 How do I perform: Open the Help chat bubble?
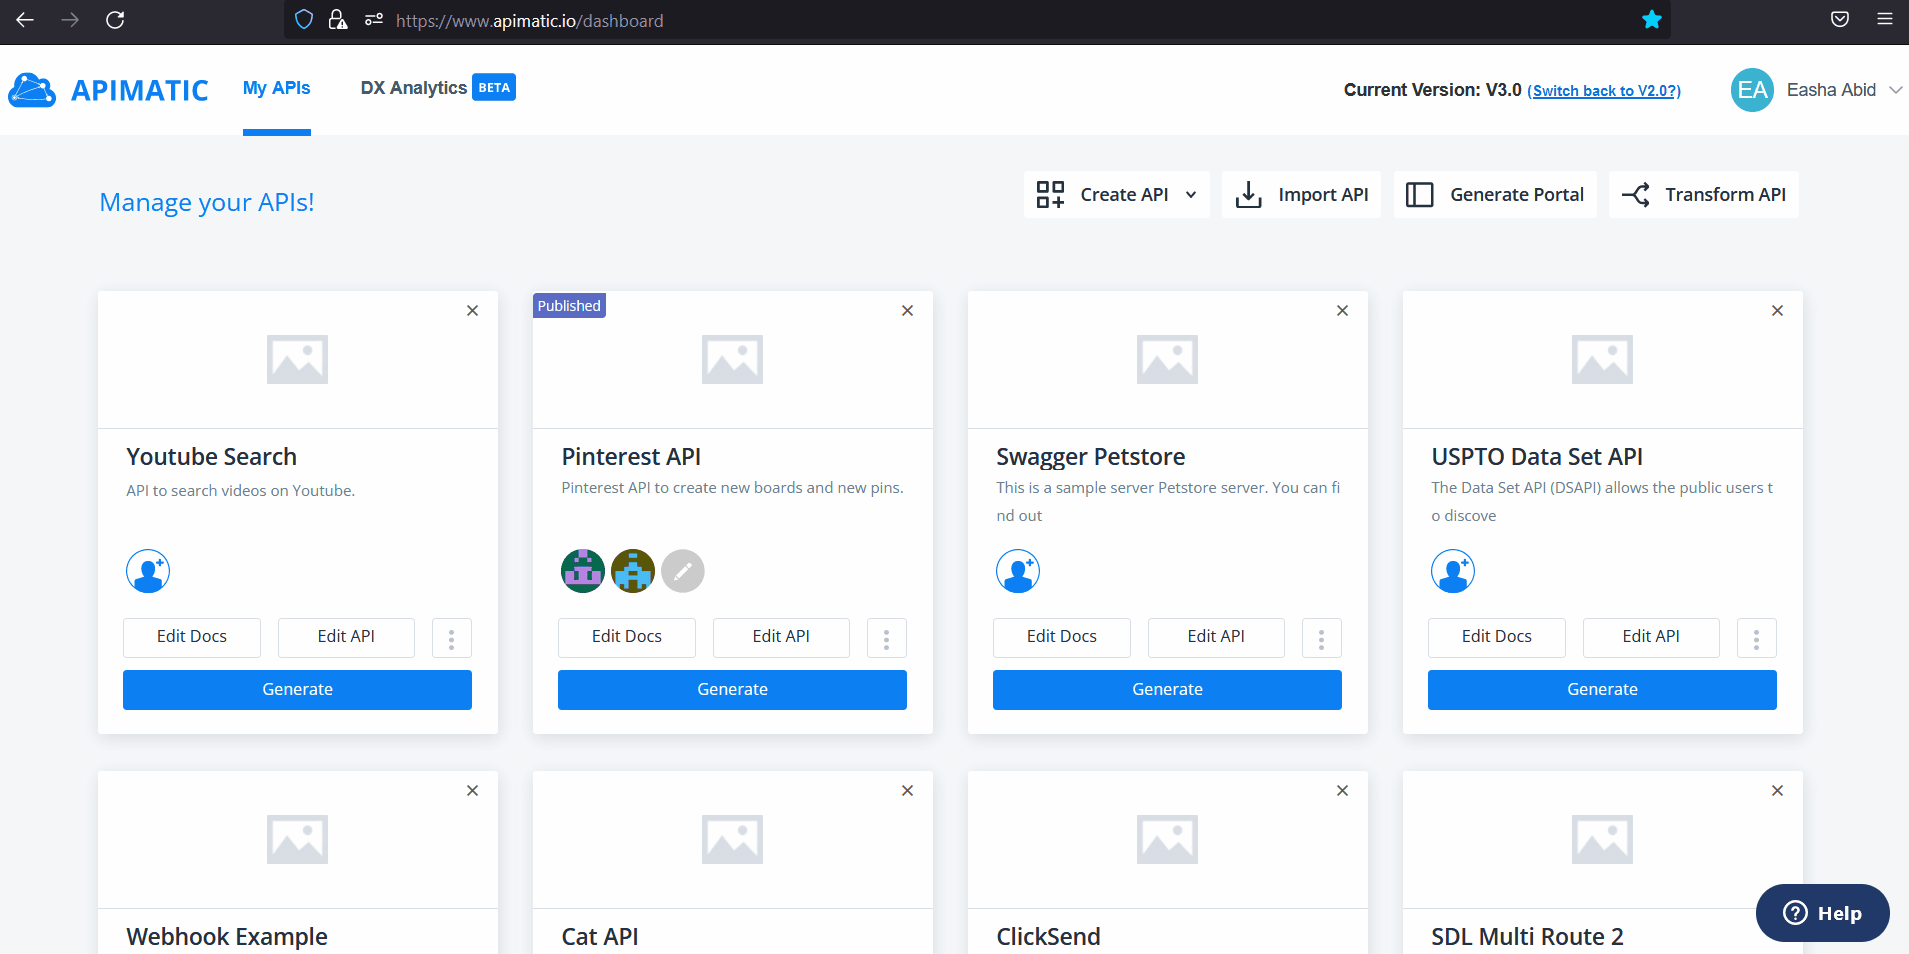click(1821, 912)
